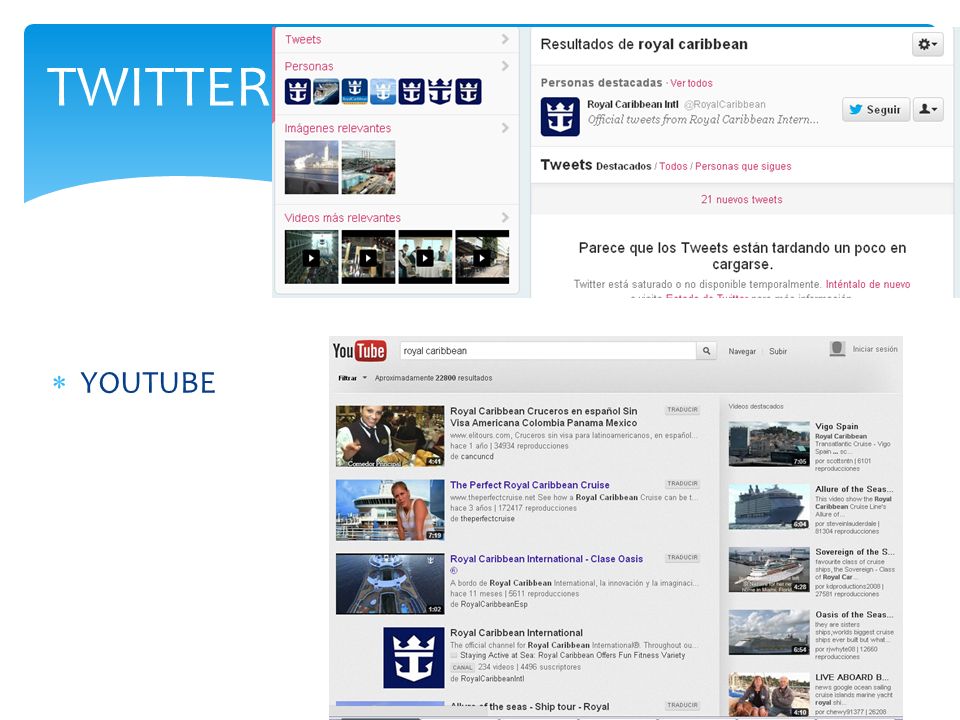The image size is (960, 720).
Task: Open the Allure of the Seas featured thumbnail
Action: click(x=769, y=506)
